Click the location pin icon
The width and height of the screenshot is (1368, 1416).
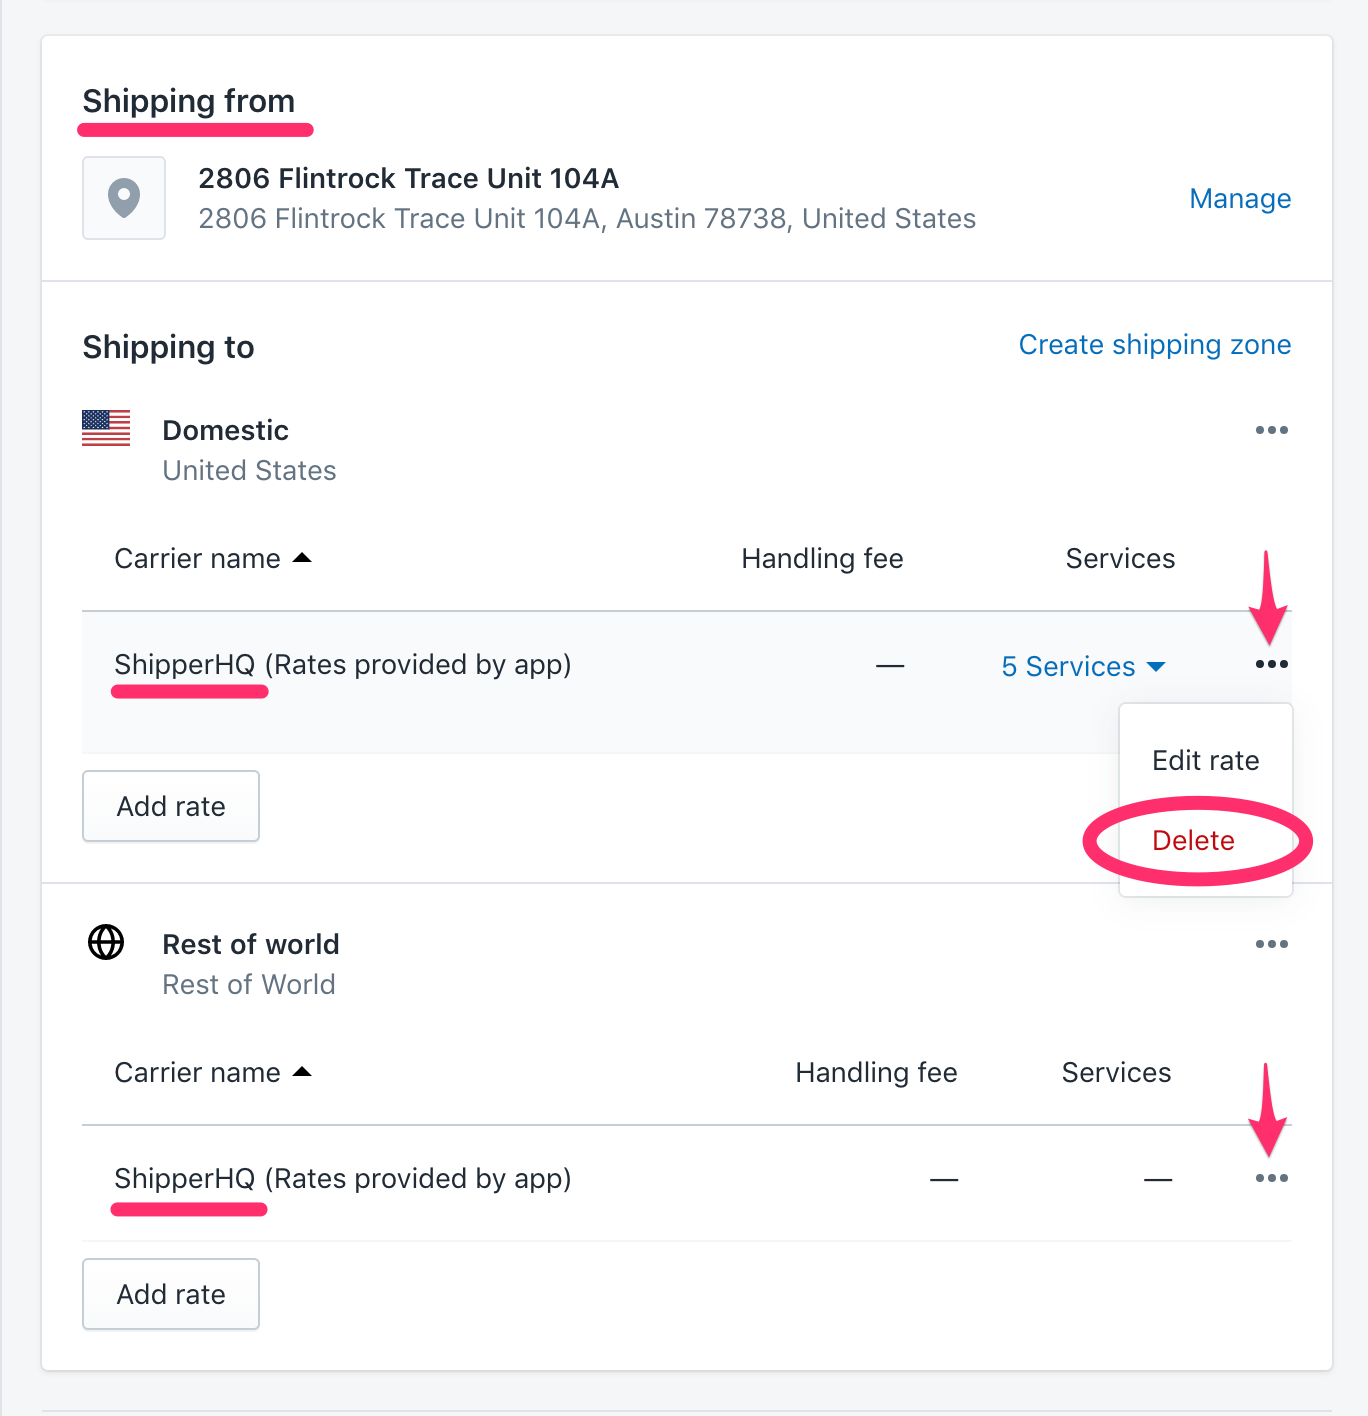124,198
